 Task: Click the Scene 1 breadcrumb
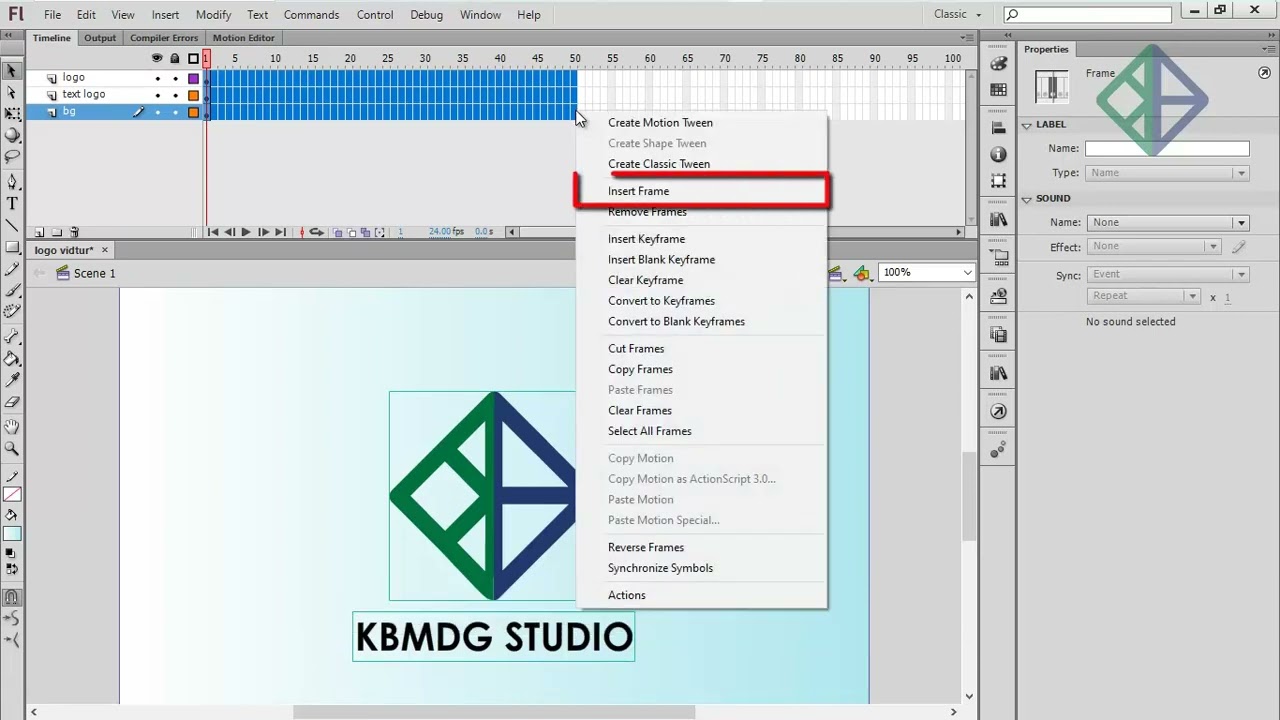pyautogui.click(x=94, y=273)
